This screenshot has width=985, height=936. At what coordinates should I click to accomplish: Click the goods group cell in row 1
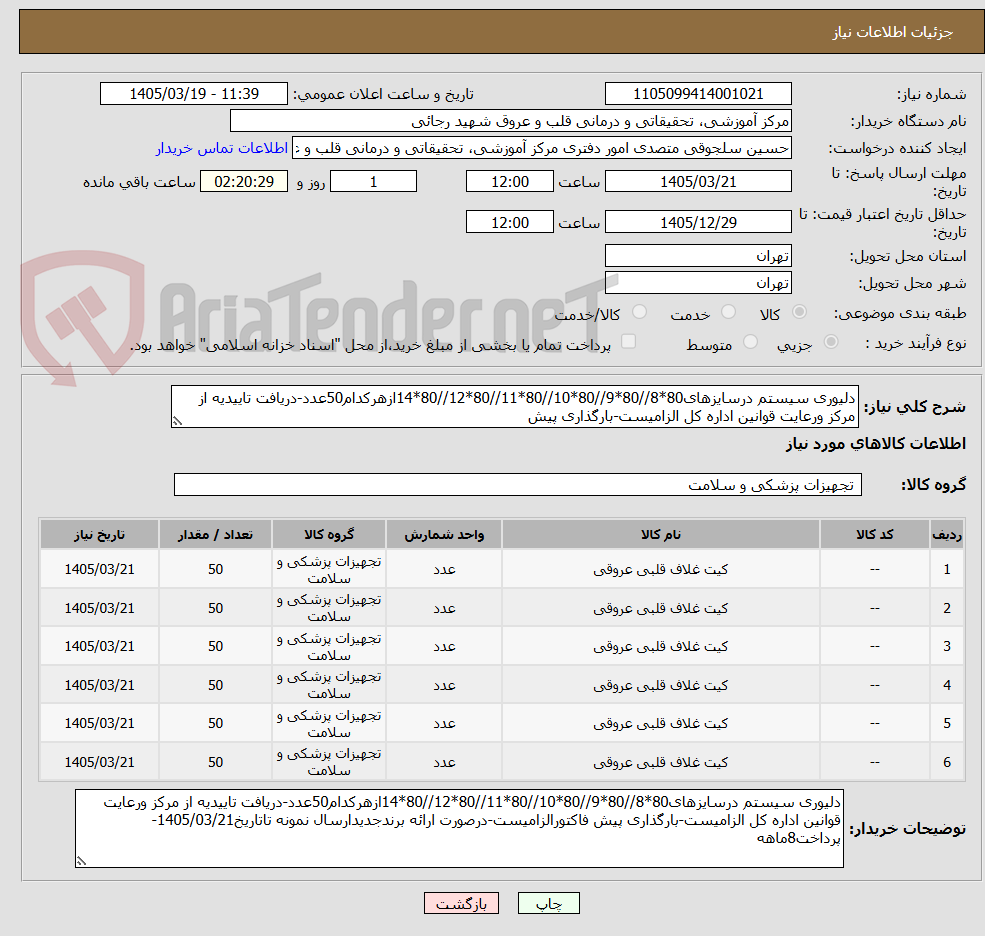click(329, 569)
